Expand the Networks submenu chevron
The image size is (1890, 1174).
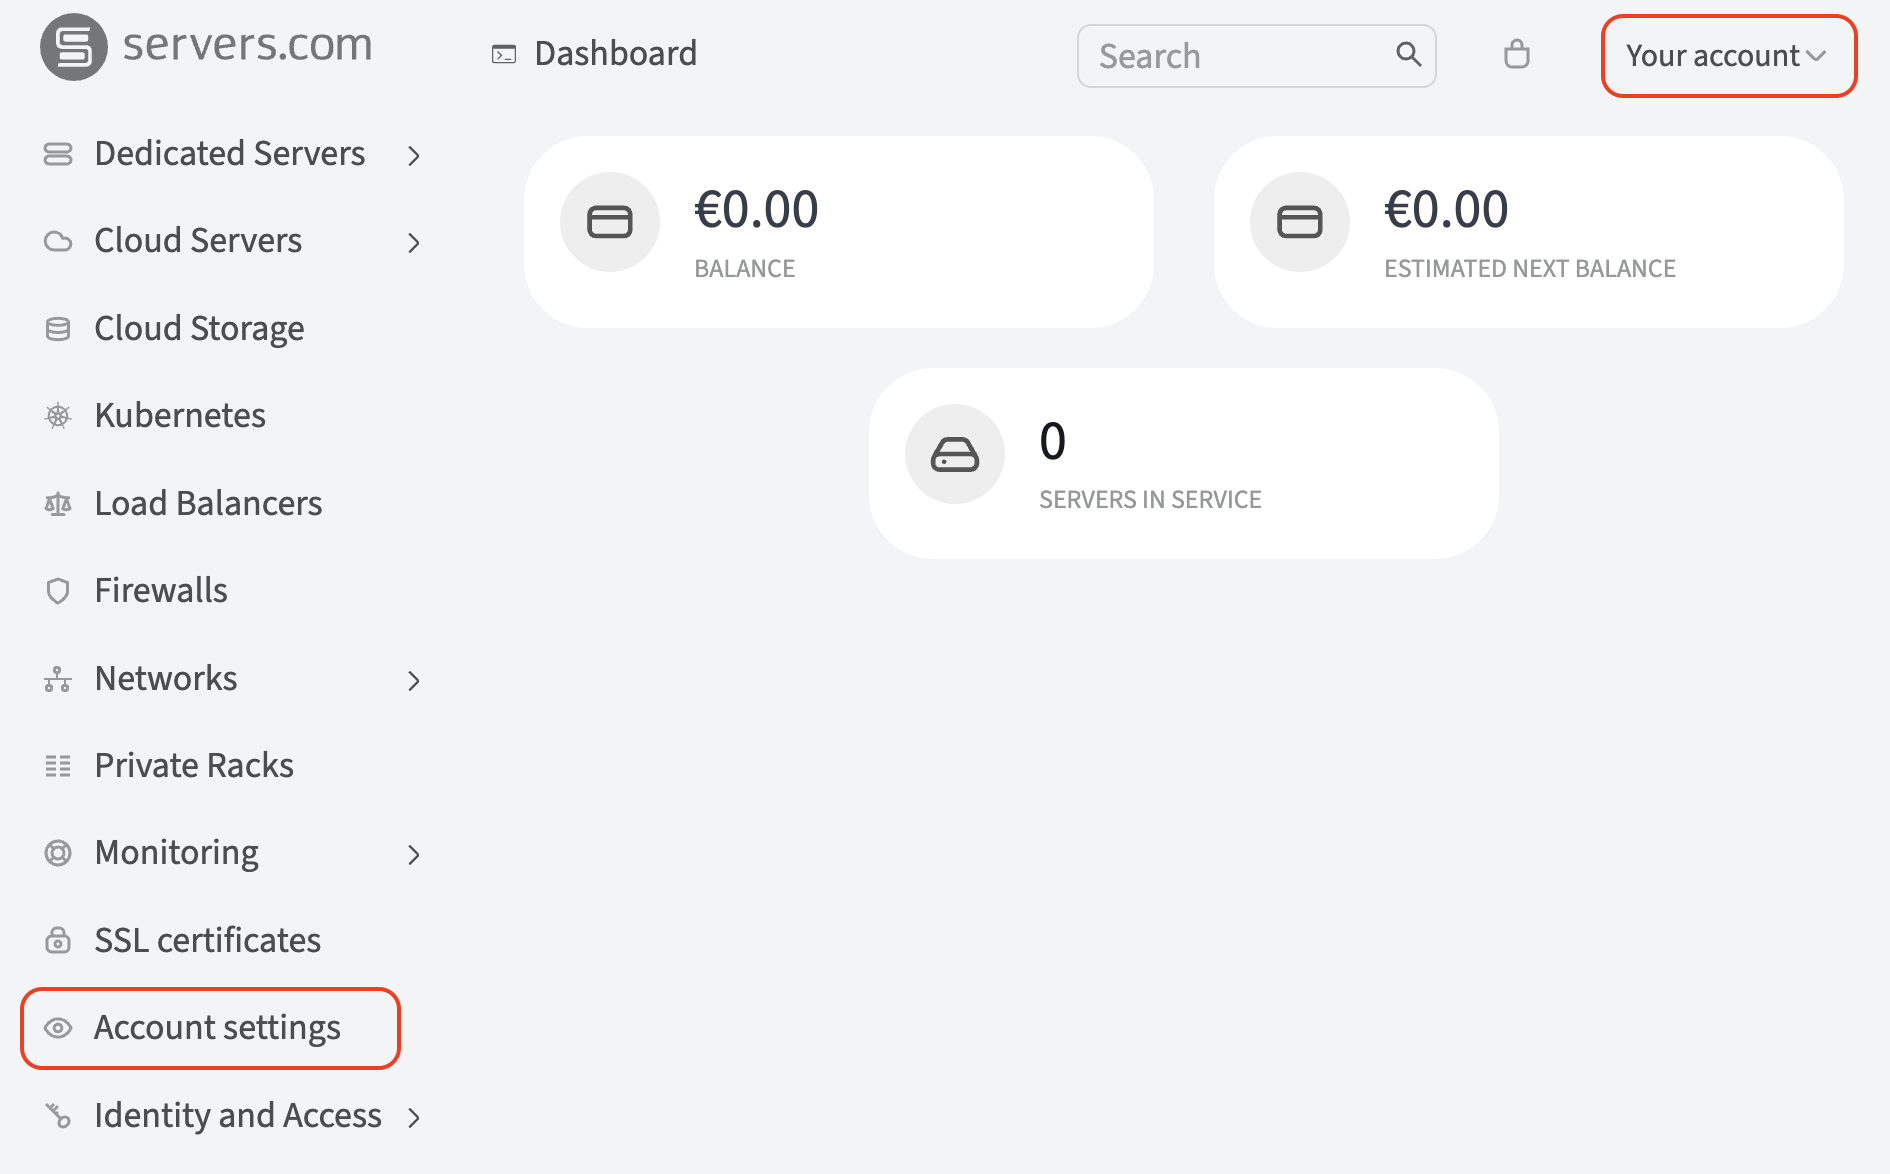pyautogui.click(x=414, y=680)
